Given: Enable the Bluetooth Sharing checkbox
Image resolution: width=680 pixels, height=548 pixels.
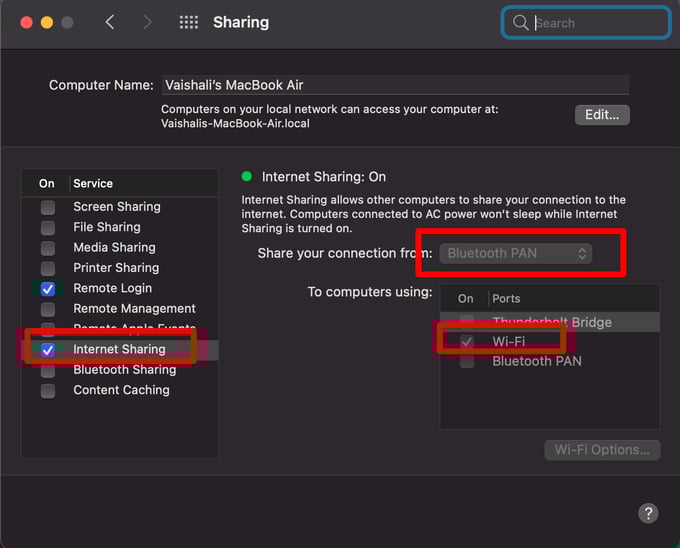Looking at the screenshot, I should pos(48,370).
